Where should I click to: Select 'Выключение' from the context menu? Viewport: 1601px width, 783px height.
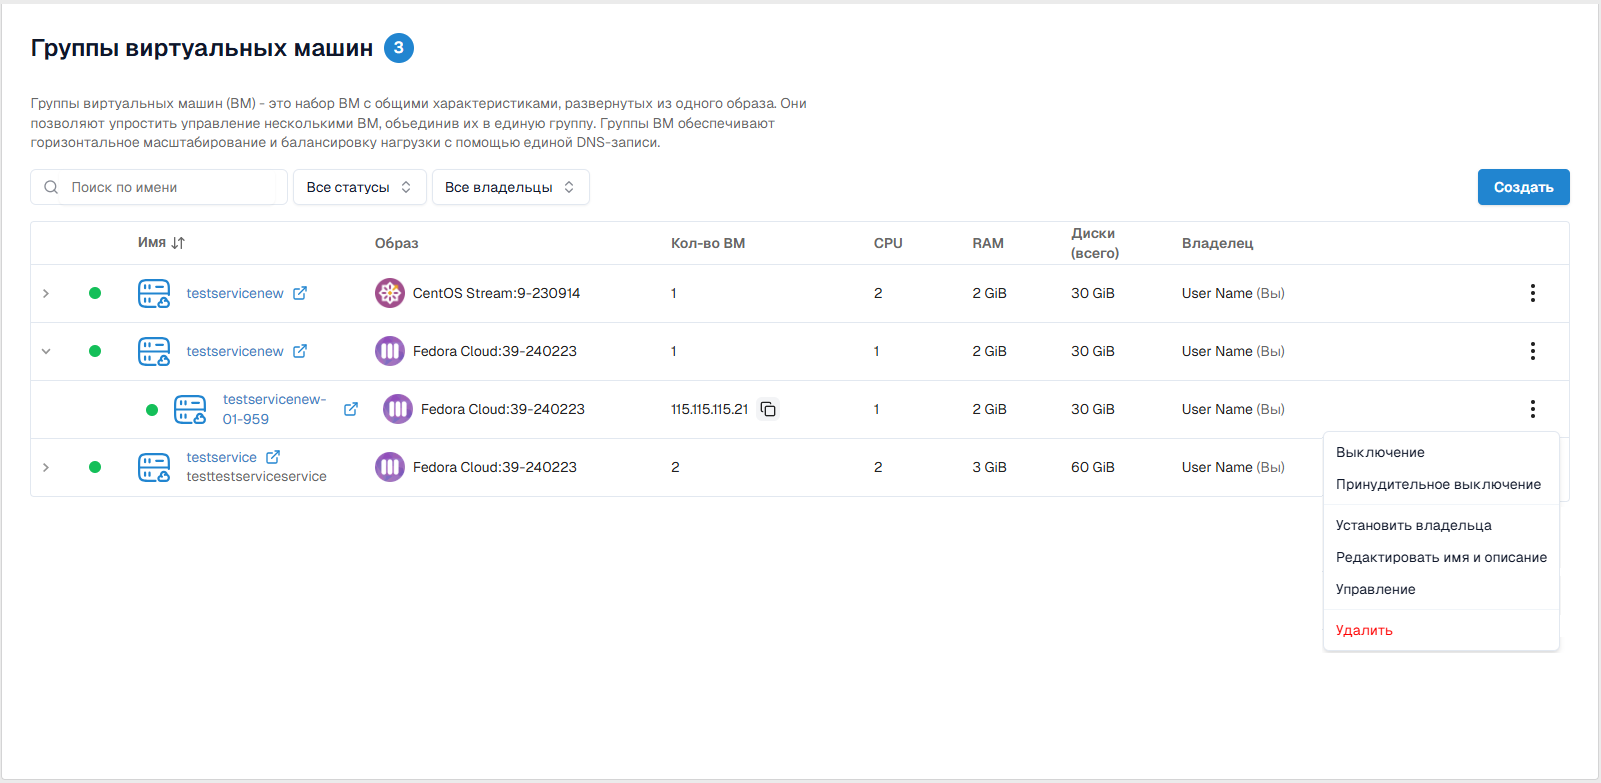click(x=1380, y=452)
